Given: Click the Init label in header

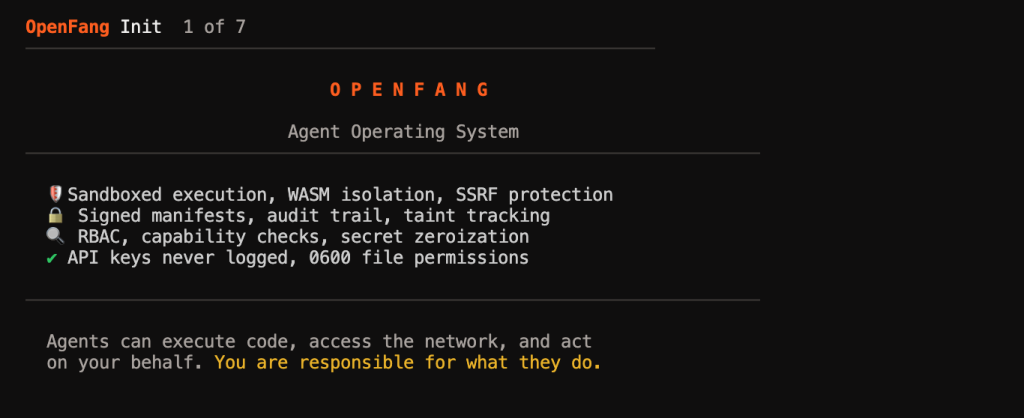Looking at the screenshot, I should 141,27.
